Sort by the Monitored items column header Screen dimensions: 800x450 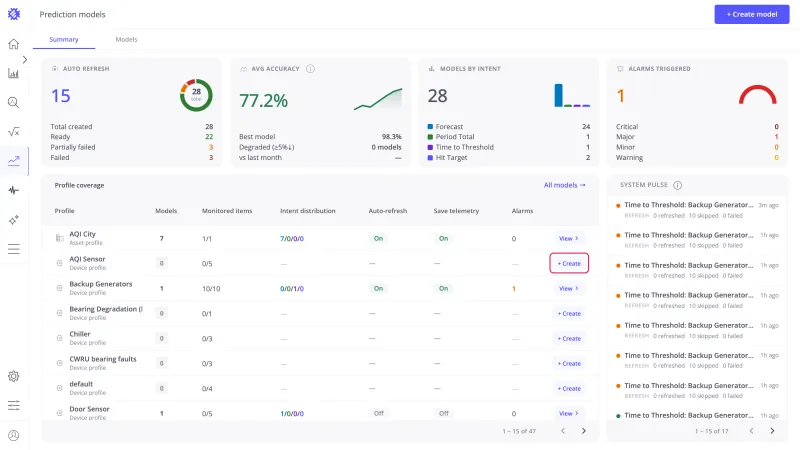pos(227,211)
